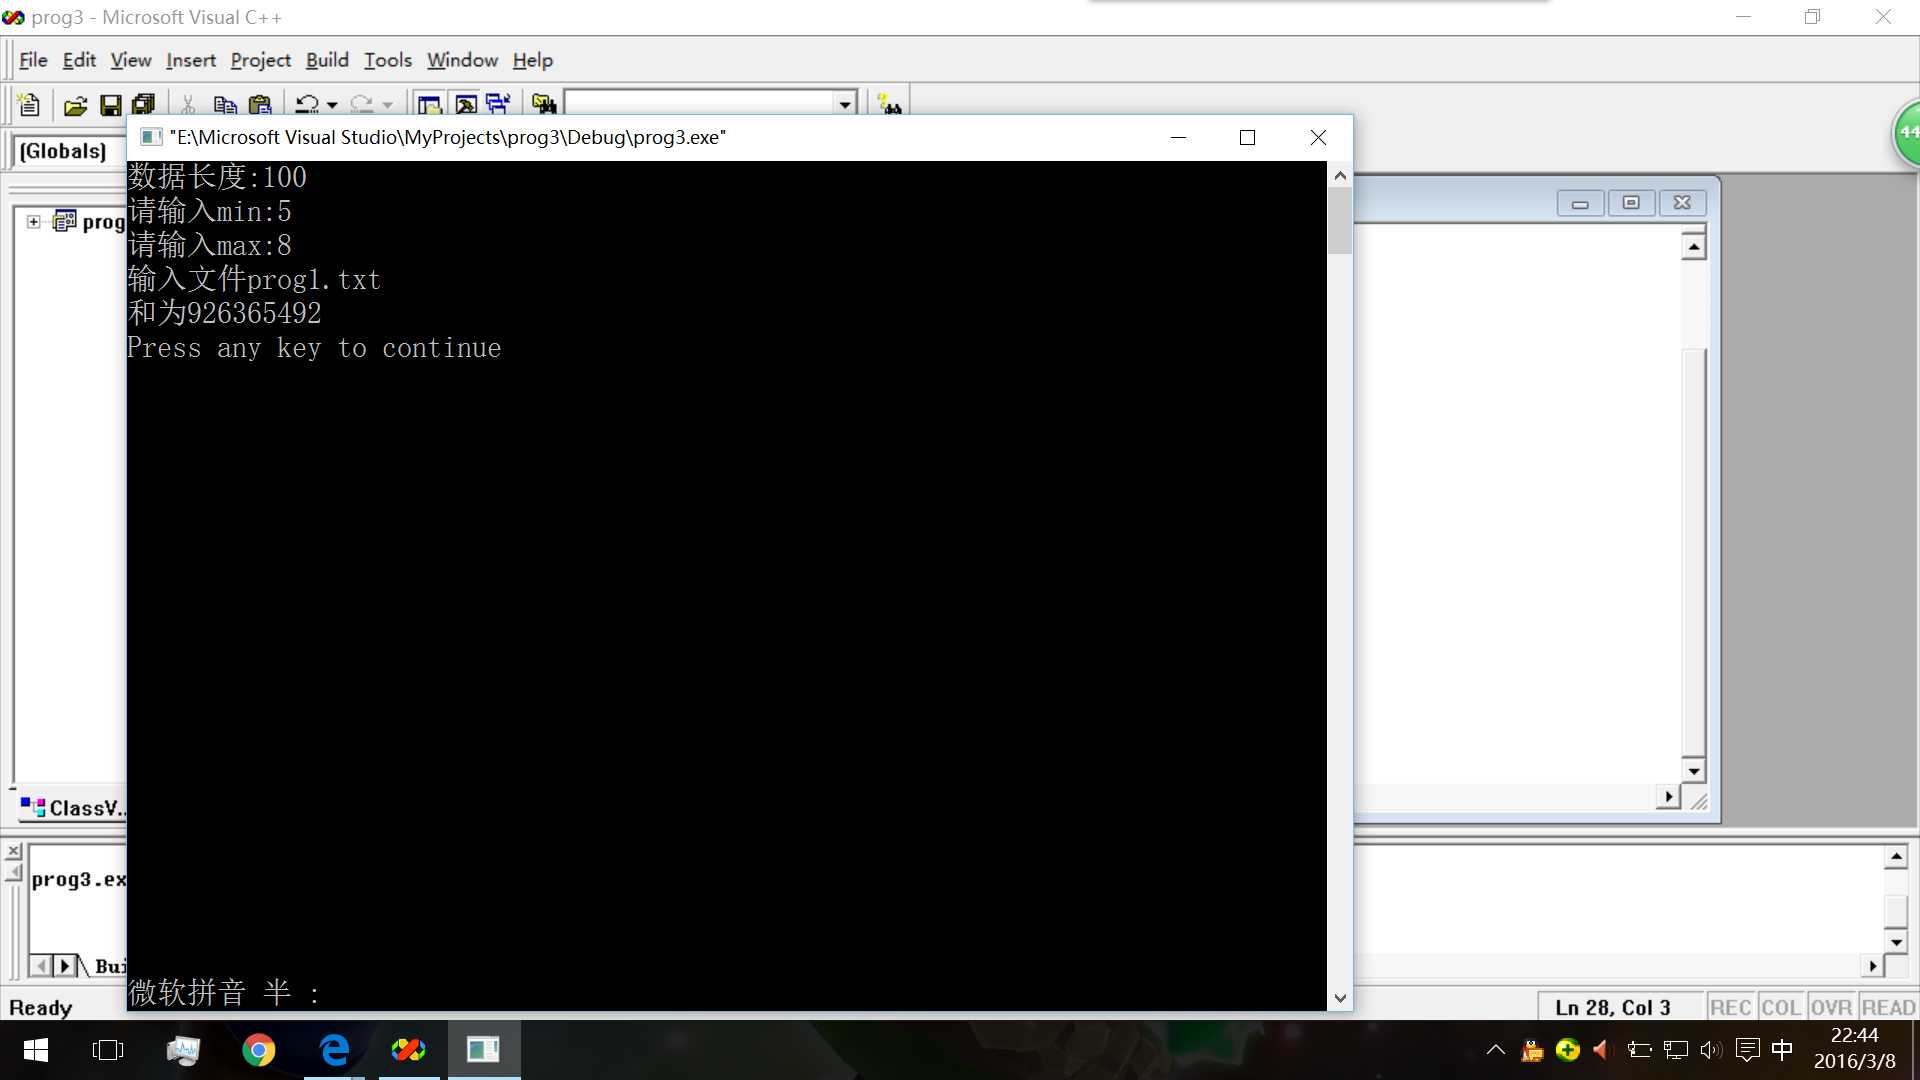Click the Find in Files icon
Viewport: 1920px width, 1080px height.
[x=544, y=104]
